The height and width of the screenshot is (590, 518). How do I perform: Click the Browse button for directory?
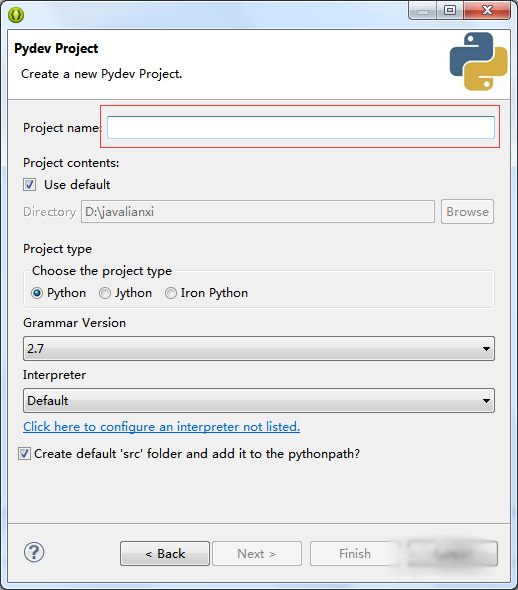[x=467, y=212]
